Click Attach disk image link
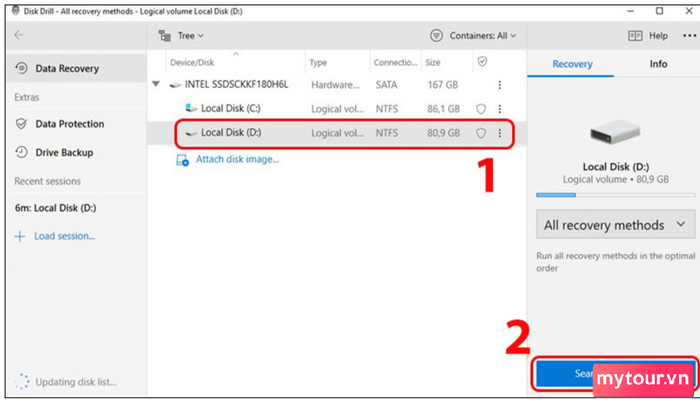Viewport: 700px width, 405px height. [x=237, y=159]
